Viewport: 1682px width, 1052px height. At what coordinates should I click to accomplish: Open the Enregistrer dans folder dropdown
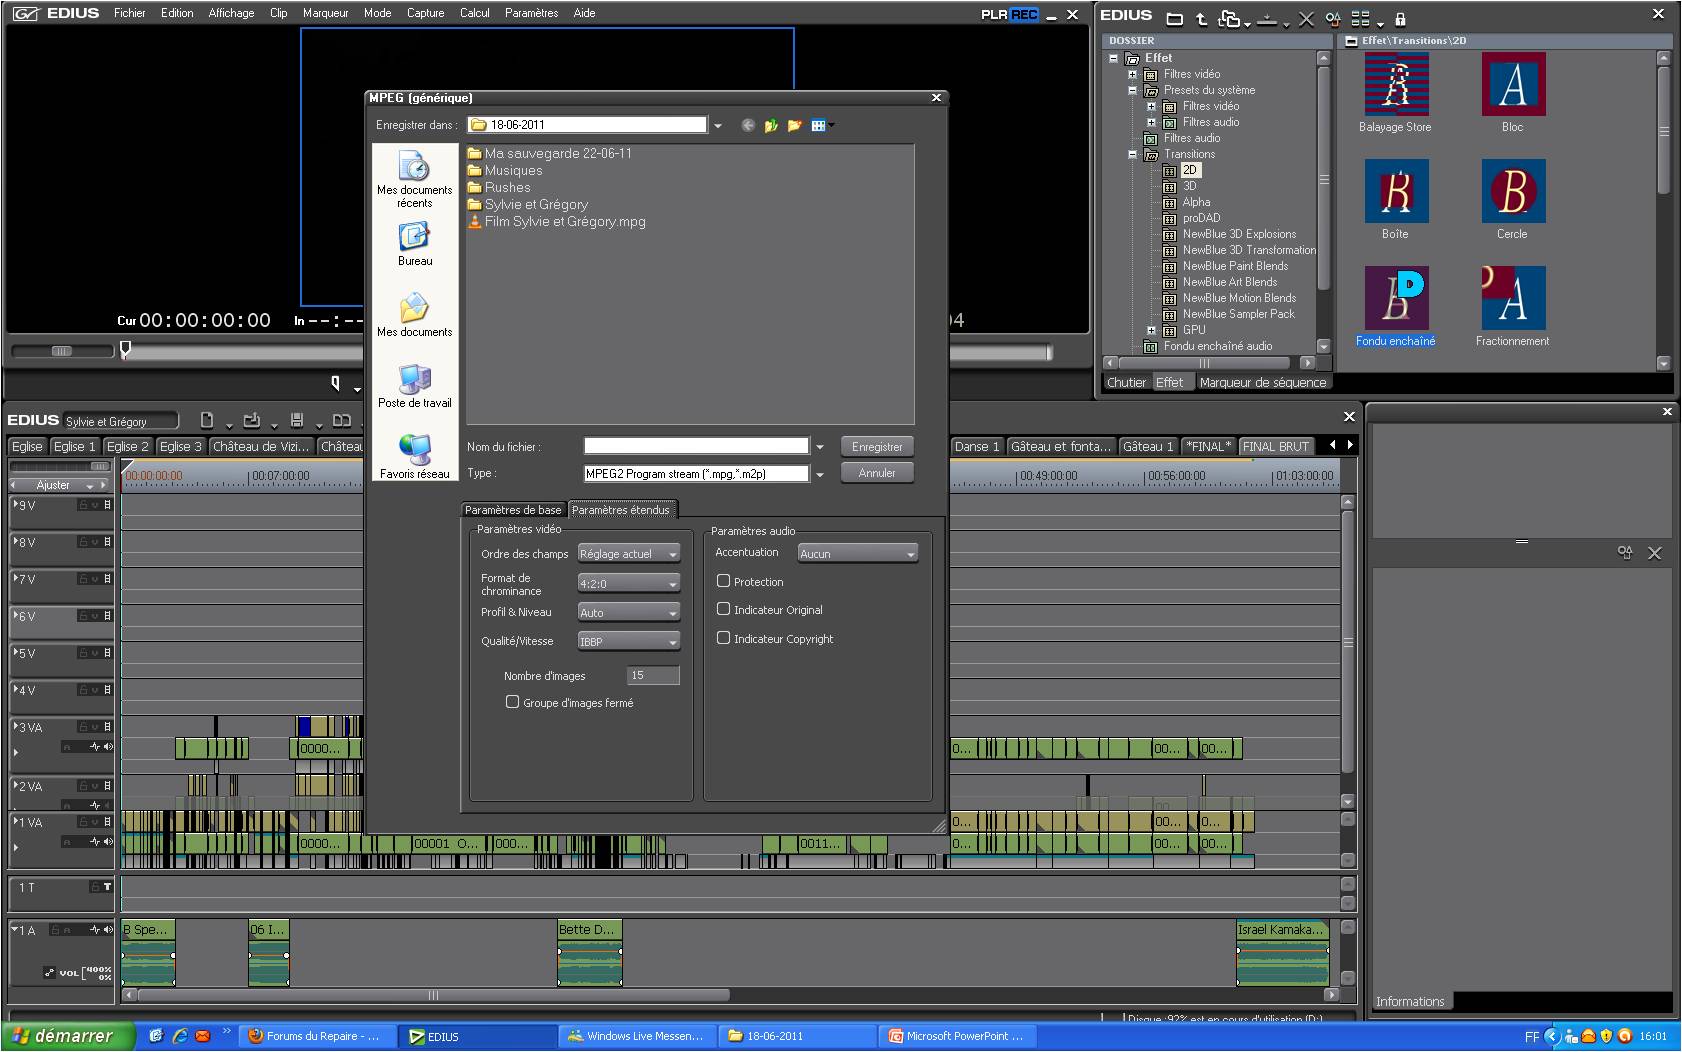click(x=718, y=125)
